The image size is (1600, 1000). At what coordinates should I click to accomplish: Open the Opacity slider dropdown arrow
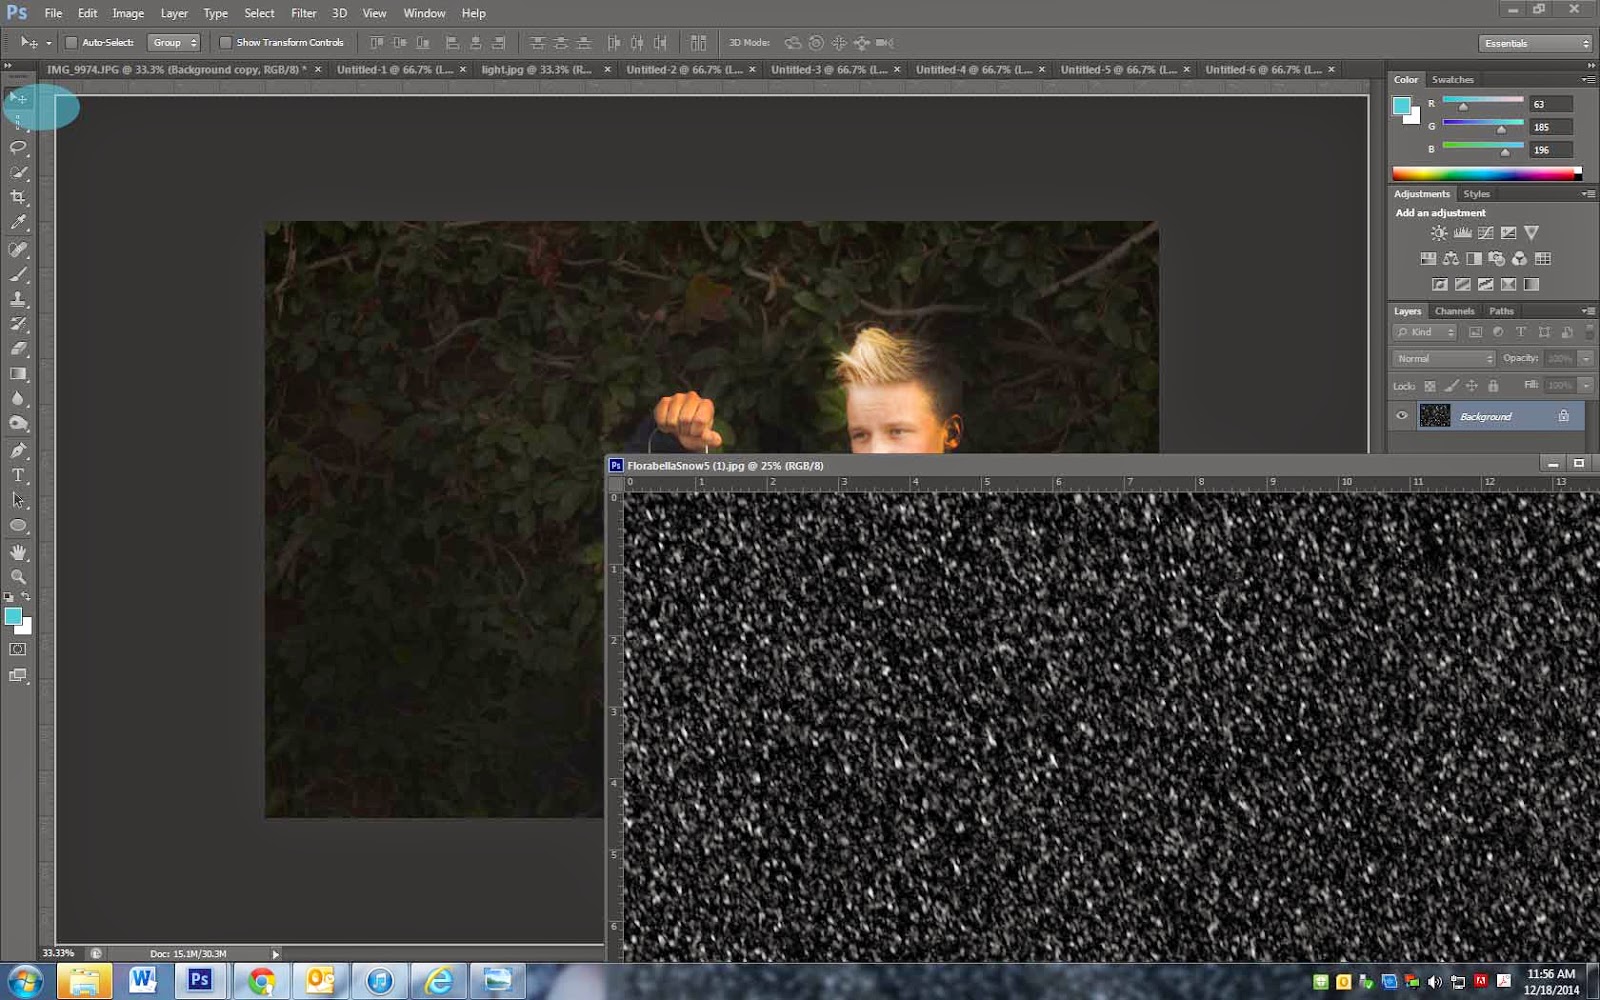1586,358
